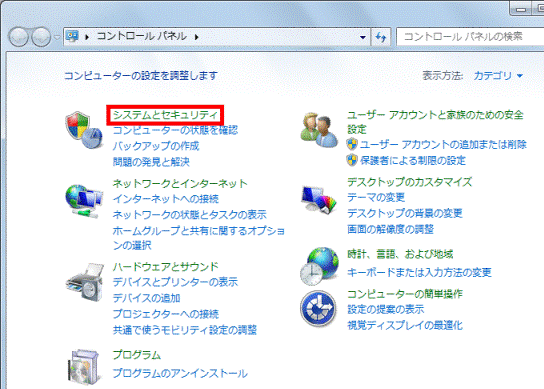Open the カテゴリ view-by dropdown
544x389 pixels.
tap(498, 75)
